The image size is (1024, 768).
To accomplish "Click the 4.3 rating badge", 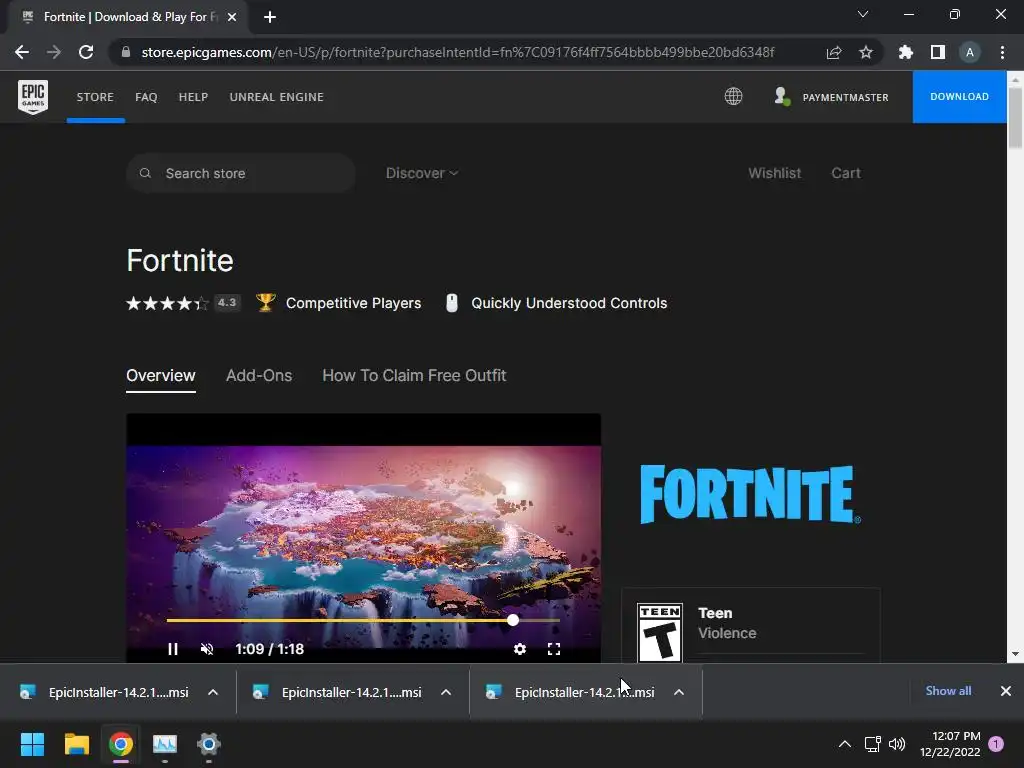I will (x=227, y=302).
